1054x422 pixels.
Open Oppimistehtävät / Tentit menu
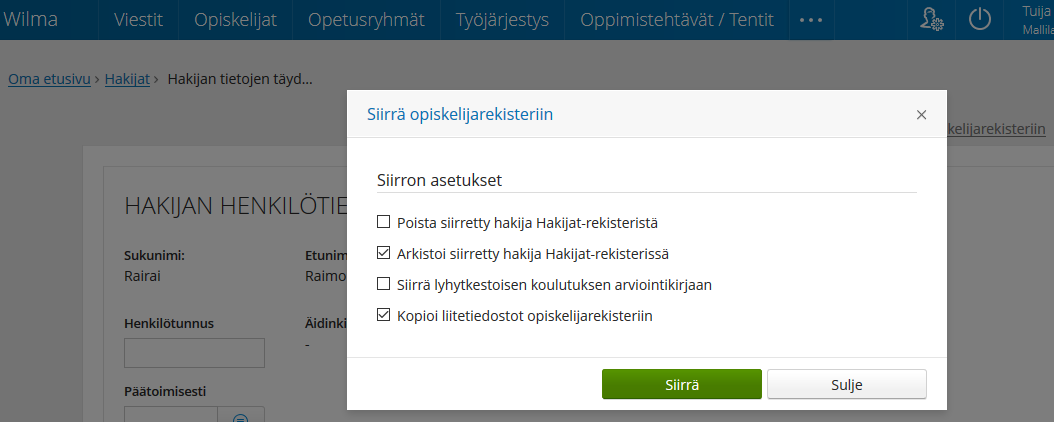[677, 19]
